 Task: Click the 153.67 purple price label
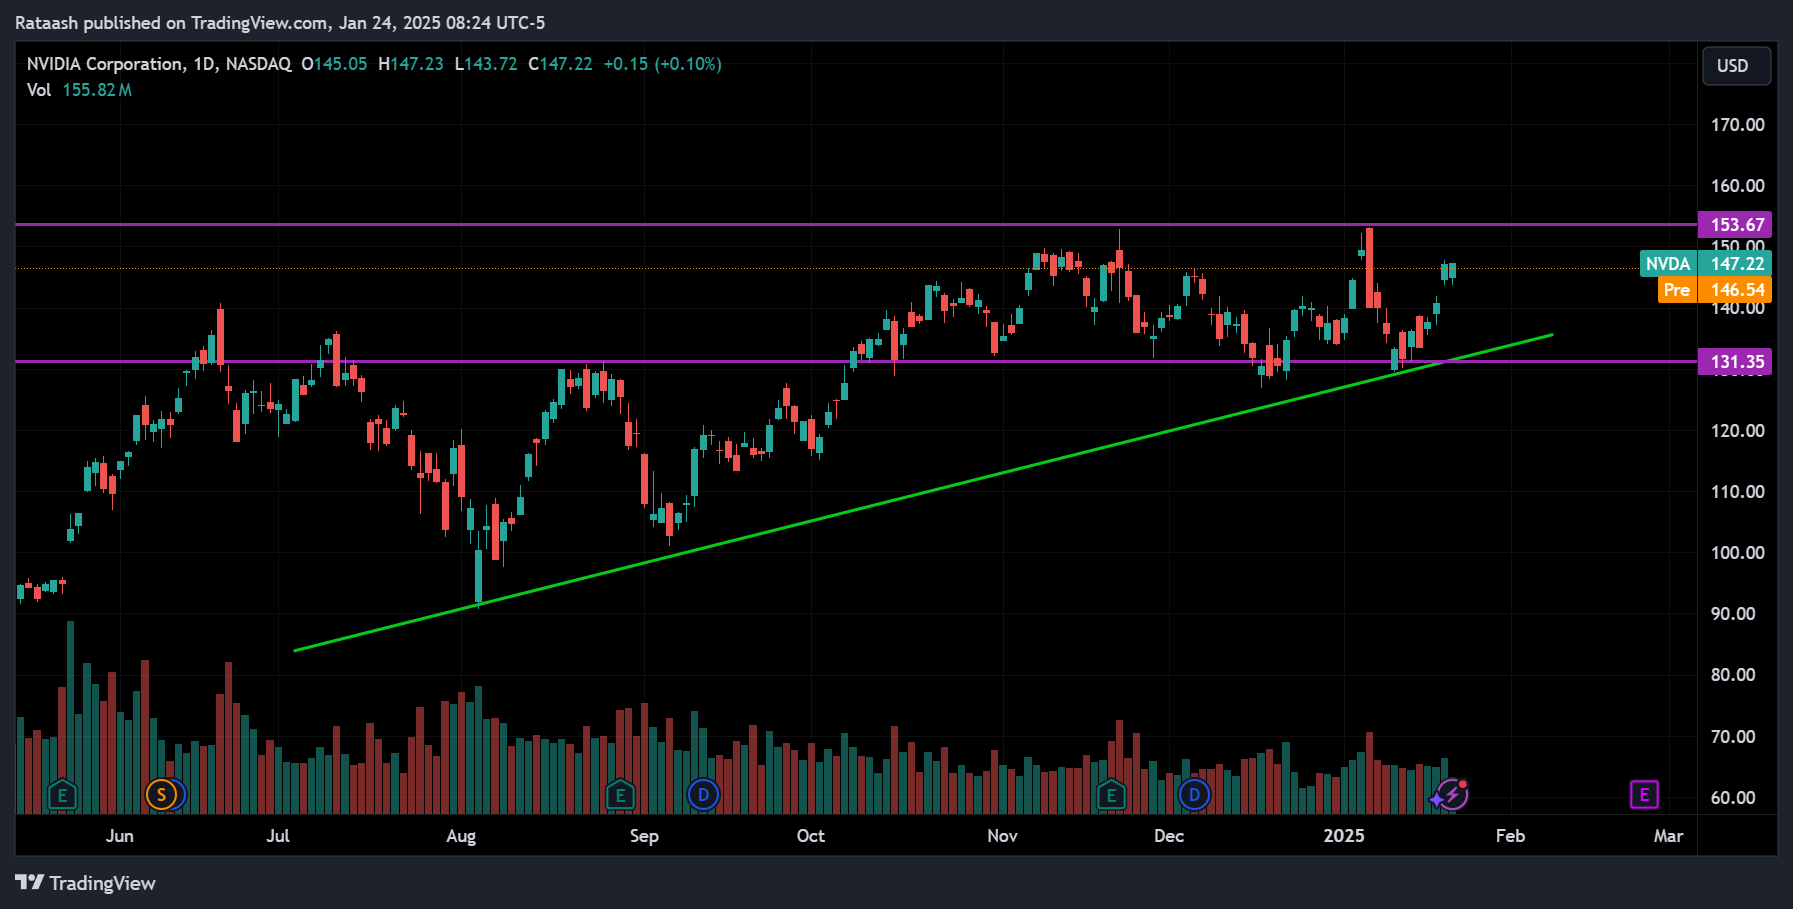tap(1735, 224)
